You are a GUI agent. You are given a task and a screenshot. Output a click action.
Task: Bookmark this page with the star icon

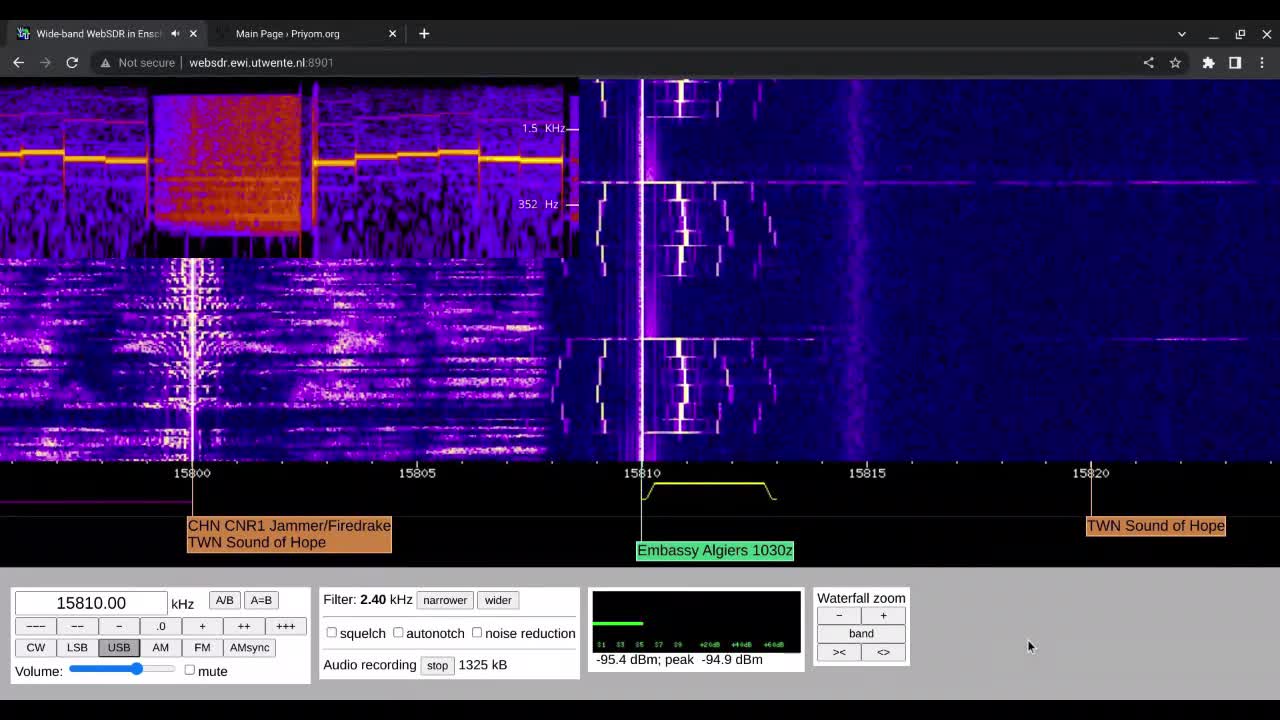[1175, 62]
